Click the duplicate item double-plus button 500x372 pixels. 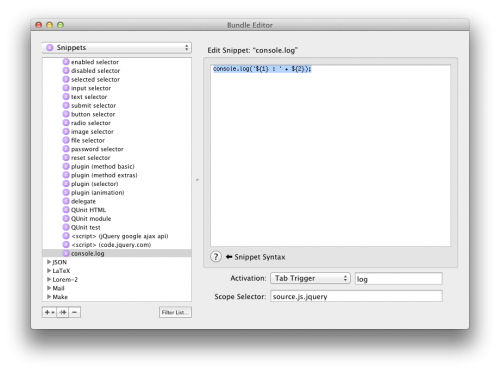coord(63,312)
